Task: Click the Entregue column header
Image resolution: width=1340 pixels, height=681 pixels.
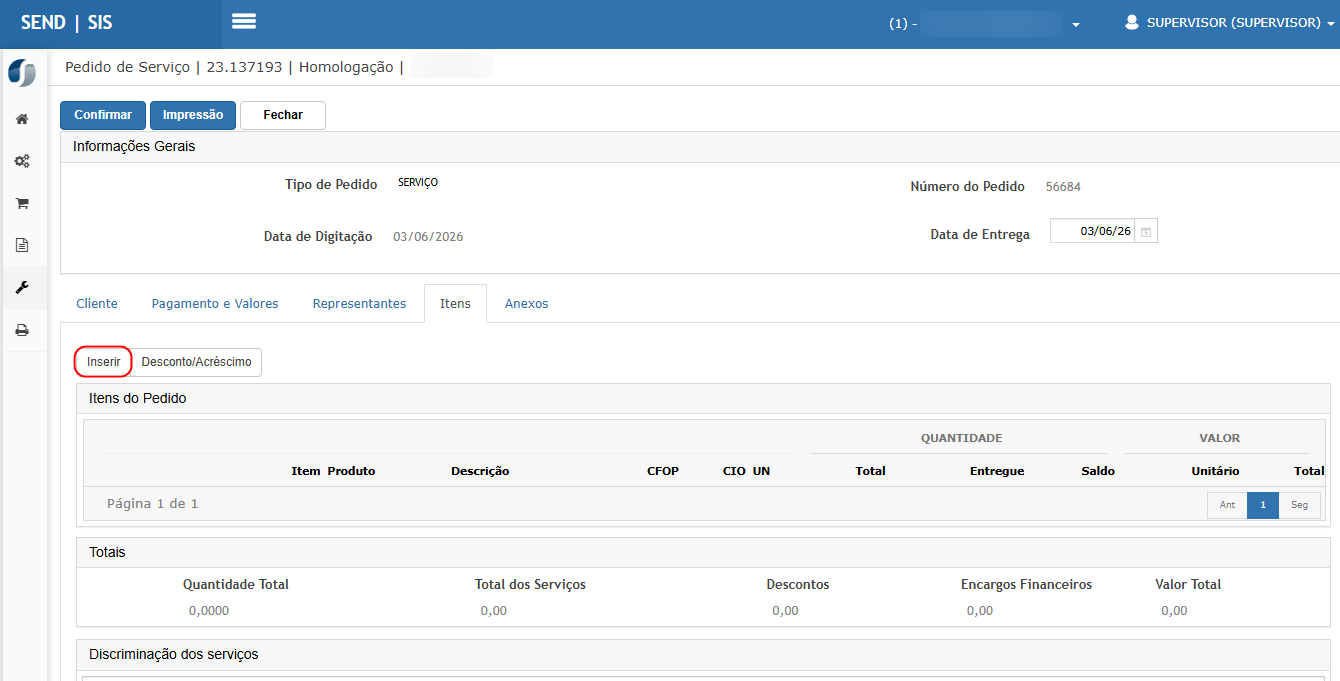Action: (997, 471)
